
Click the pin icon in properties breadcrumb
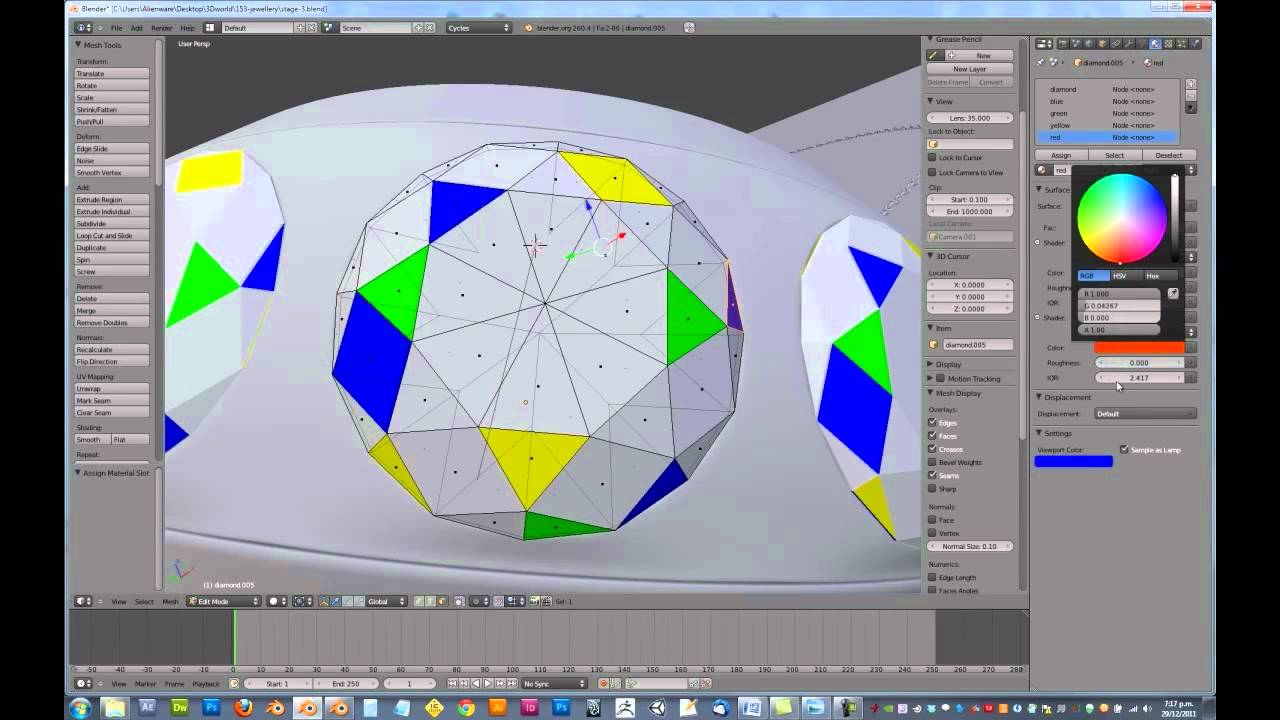point(1041,62)
